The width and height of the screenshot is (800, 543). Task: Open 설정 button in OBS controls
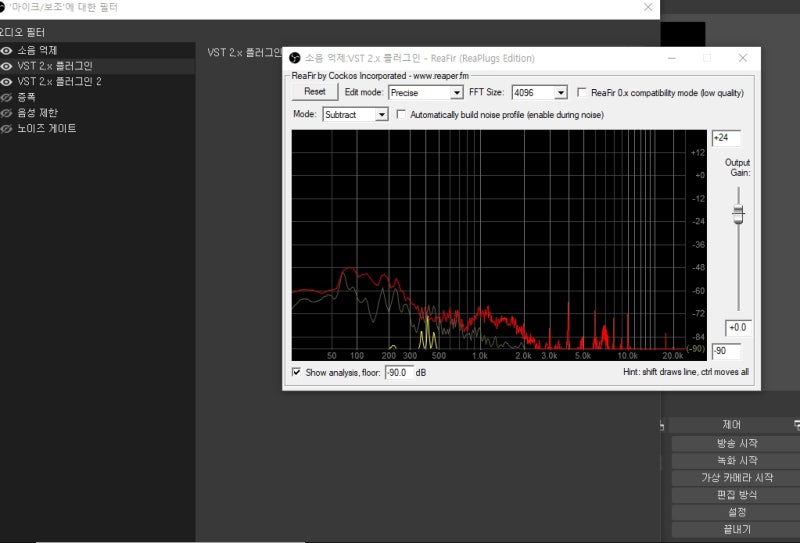pos(736,512)
